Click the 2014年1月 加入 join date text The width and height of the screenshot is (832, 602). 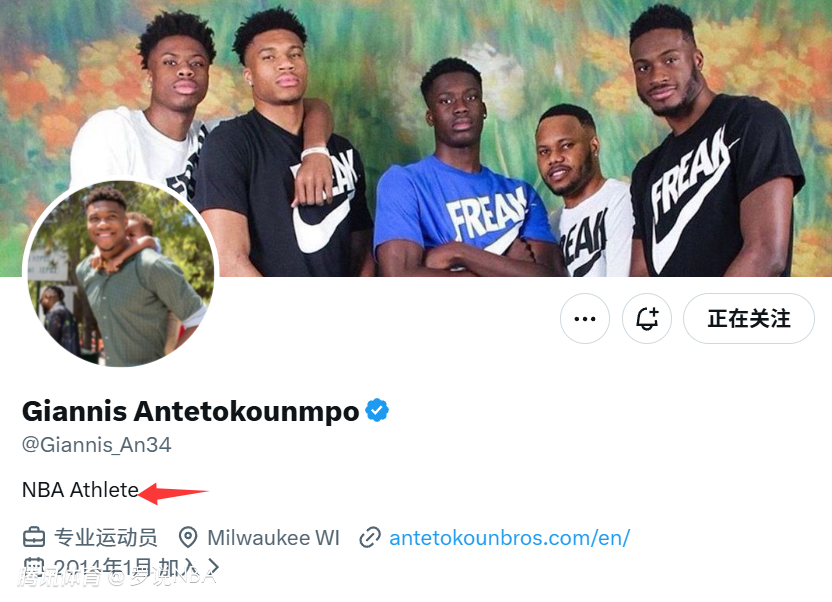125,569
